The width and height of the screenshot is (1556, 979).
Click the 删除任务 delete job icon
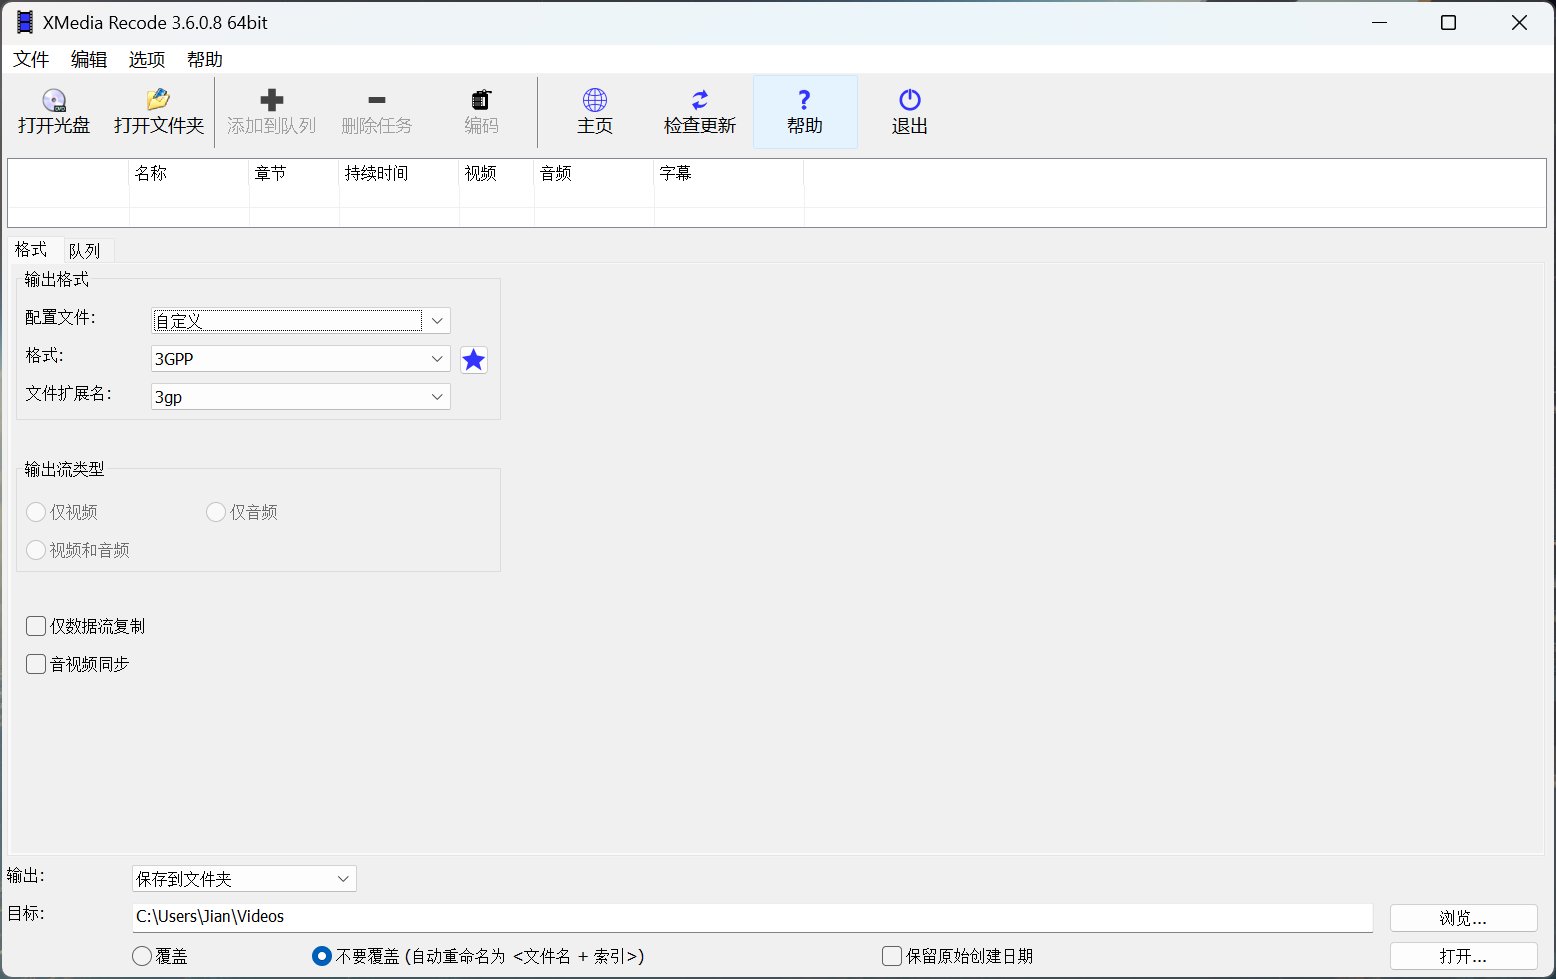click(x=376, y=110)
